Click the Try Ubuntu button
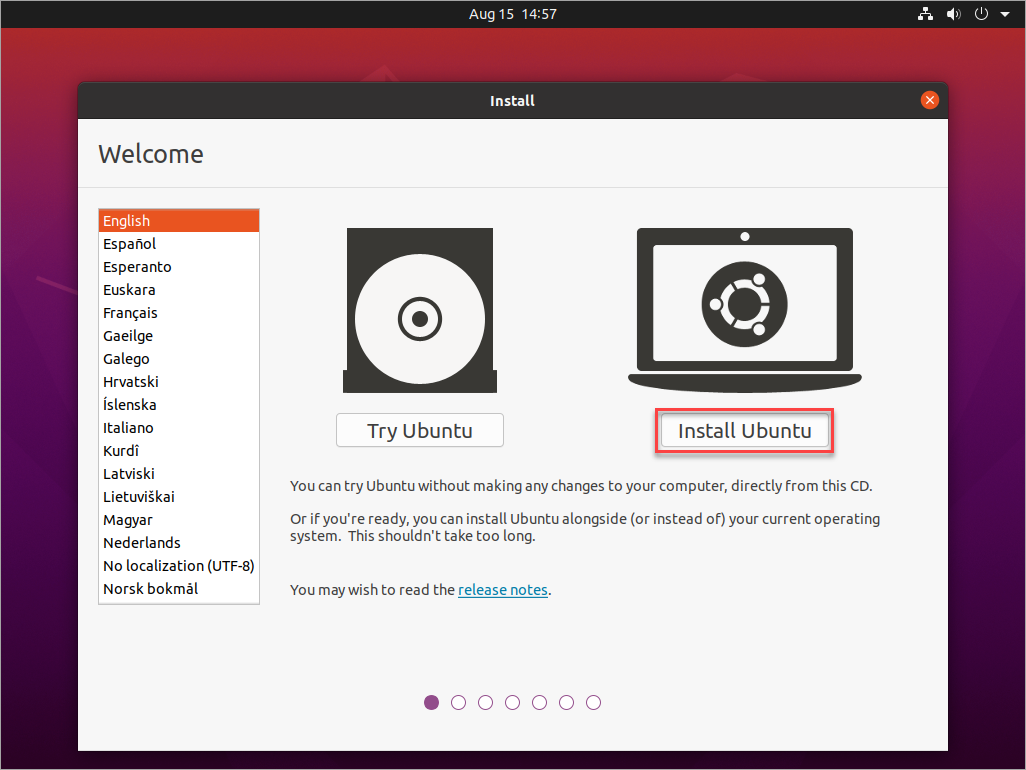The width and height of the screenshot is (1026, 770). pyautogui.click(x=420, y=430)
